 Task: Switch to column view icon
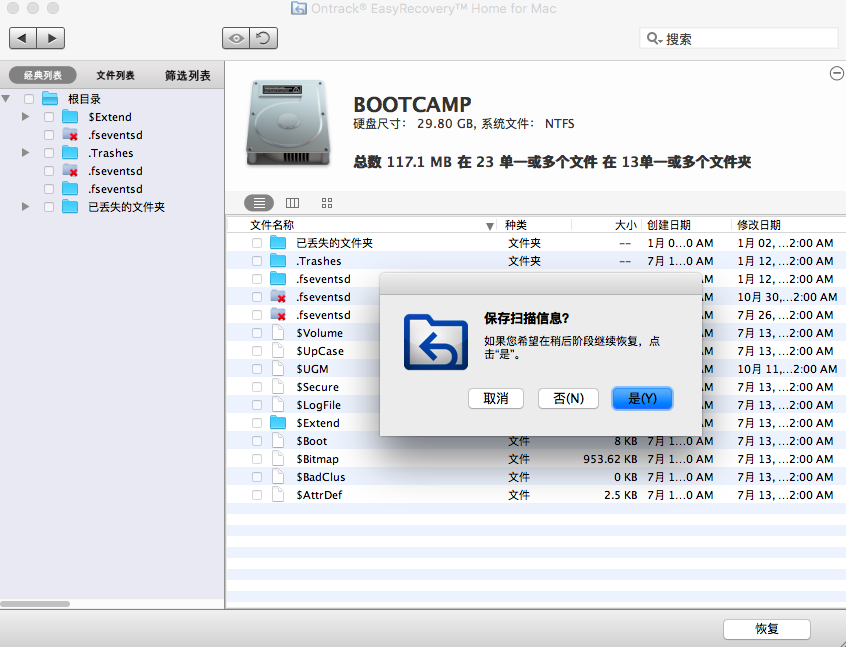click(x=292, y=202)
